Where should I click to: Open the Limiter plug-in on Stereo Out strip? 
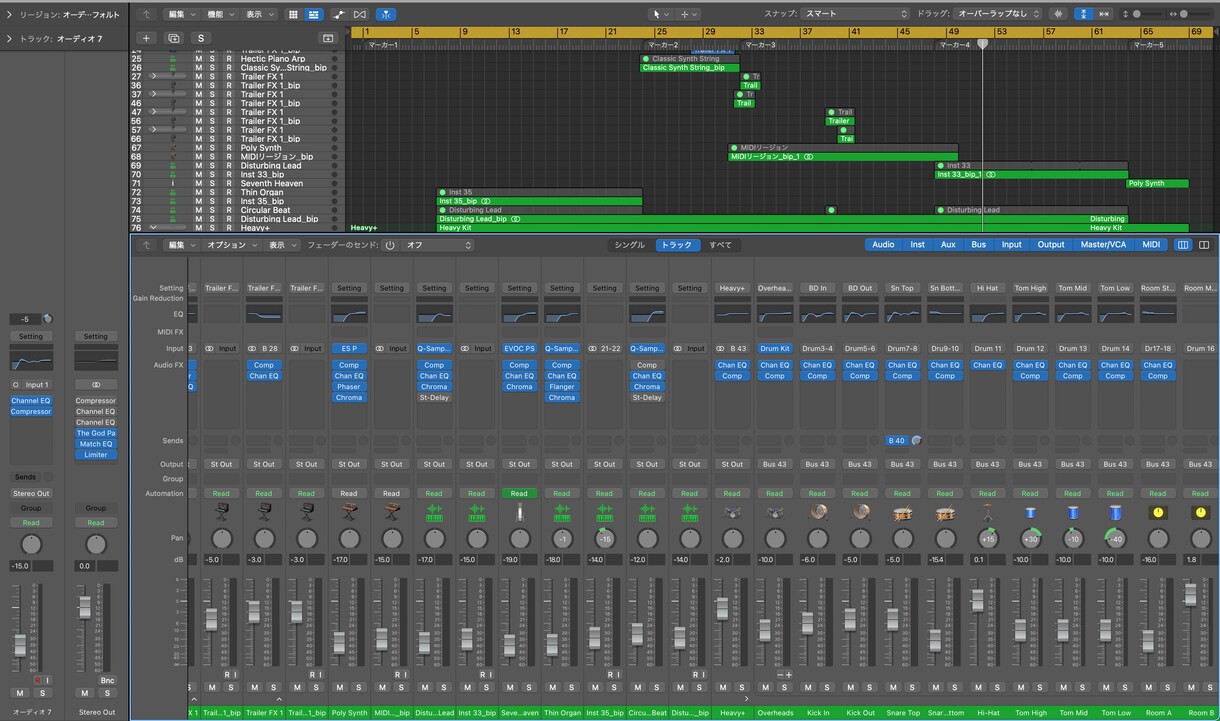96,455
